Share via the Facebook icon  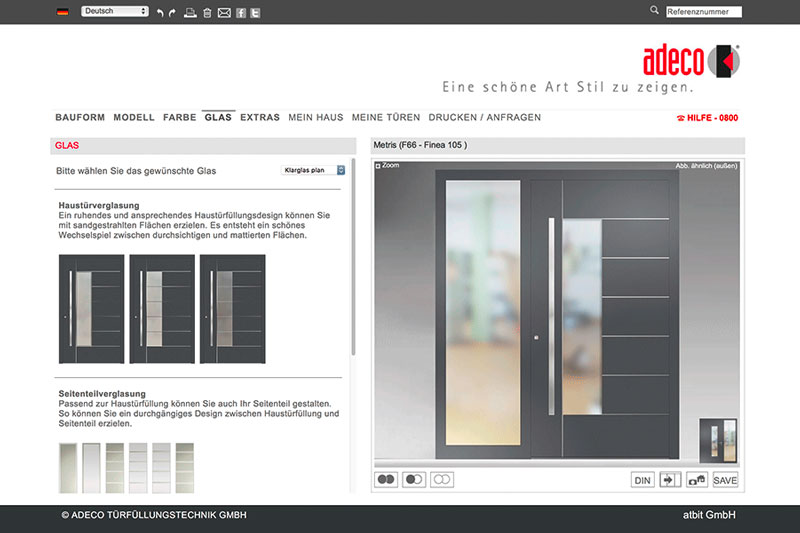(x=241, y=13)
